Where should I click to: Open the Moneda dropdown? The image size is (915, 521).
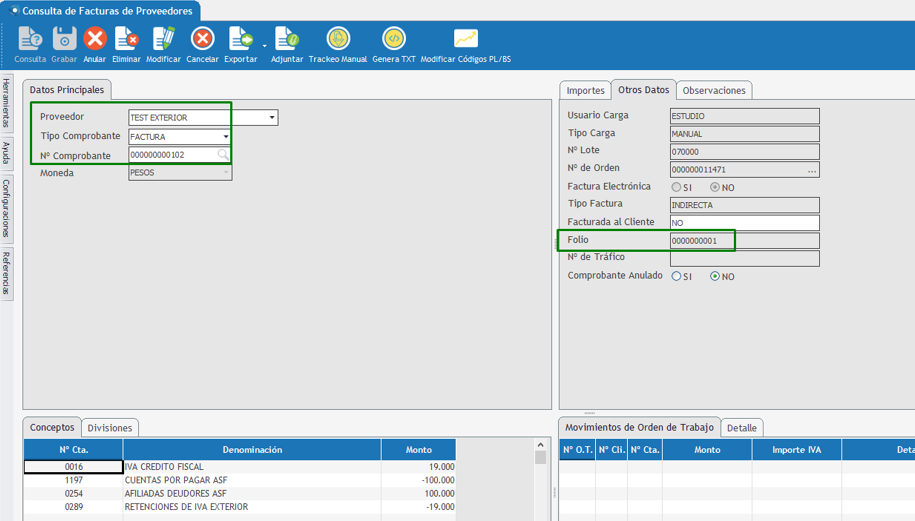pyautogui.click(x=226, y=173)
